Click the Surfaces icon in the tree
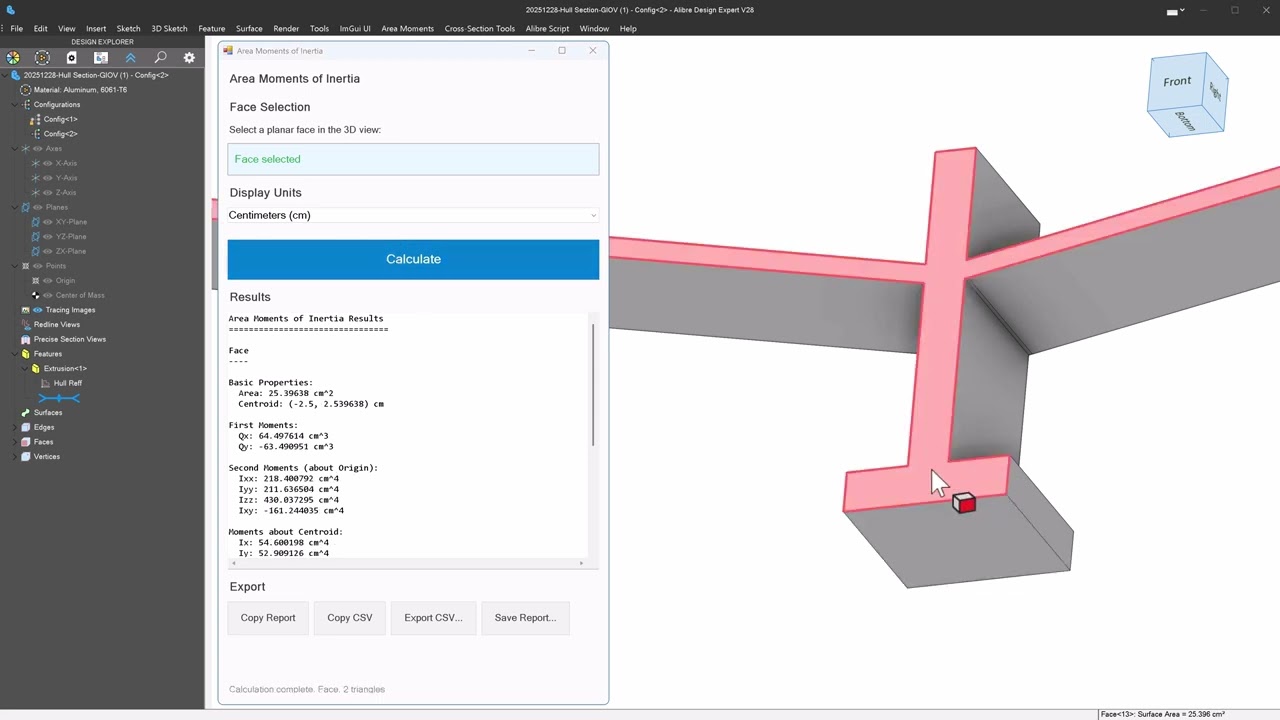This screenshot has height=720, width=1280. pyautogui.click(x=26, y=412)
